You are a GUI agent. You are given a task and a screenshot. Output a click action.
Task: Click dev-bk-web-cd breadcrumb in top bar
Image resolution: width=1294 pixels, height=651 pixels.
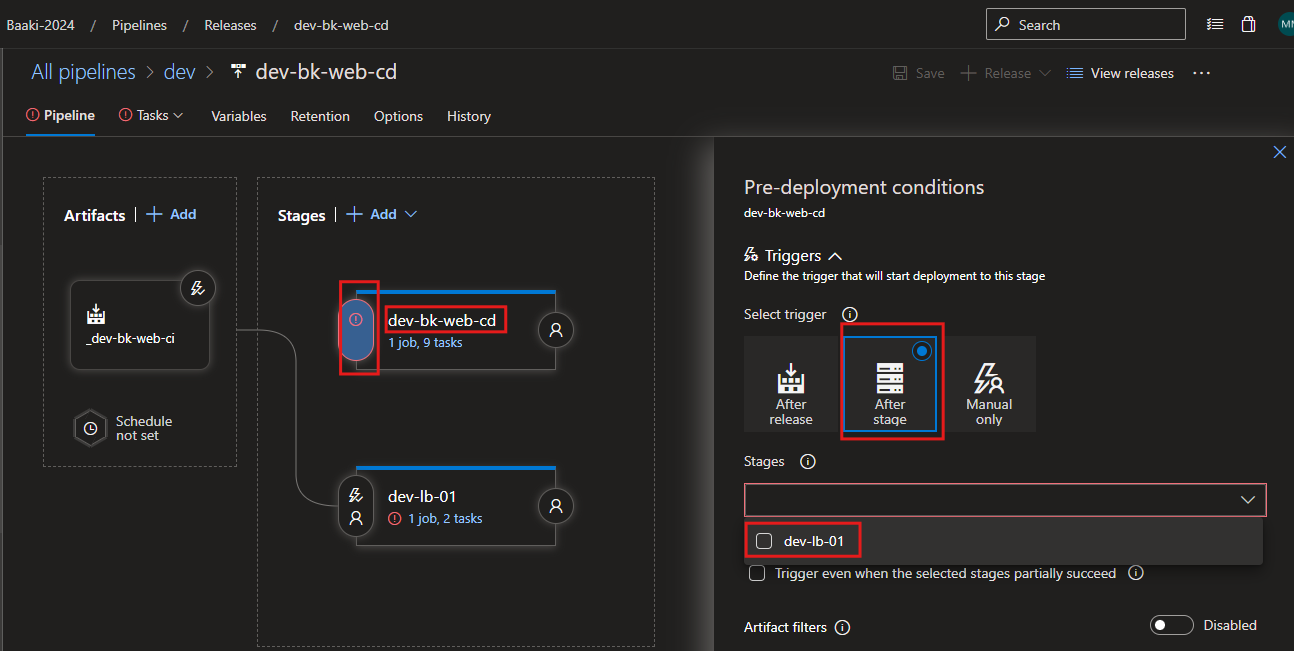tap(341, 25)
